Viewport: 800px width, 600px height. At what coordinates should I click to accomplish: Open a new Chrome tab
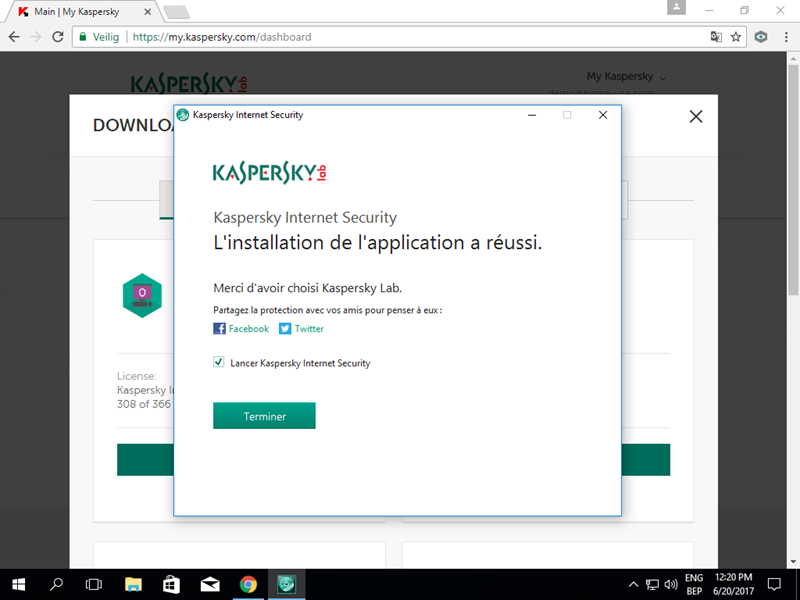(177, 11)
